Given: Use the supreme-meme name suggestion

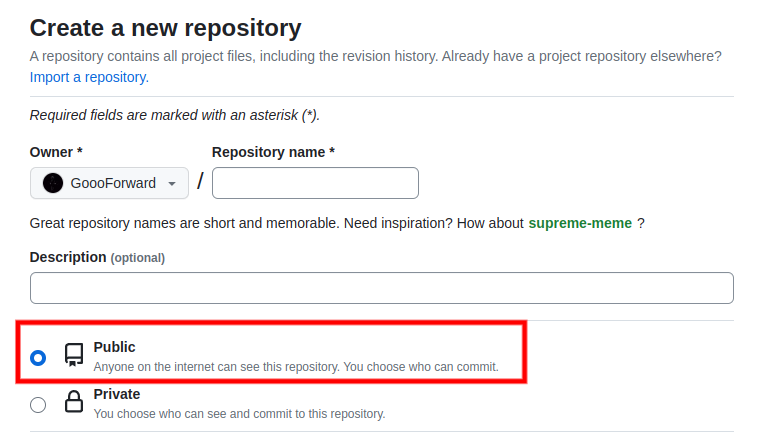Looking at the screenshot, I should (x=580, y=223).
